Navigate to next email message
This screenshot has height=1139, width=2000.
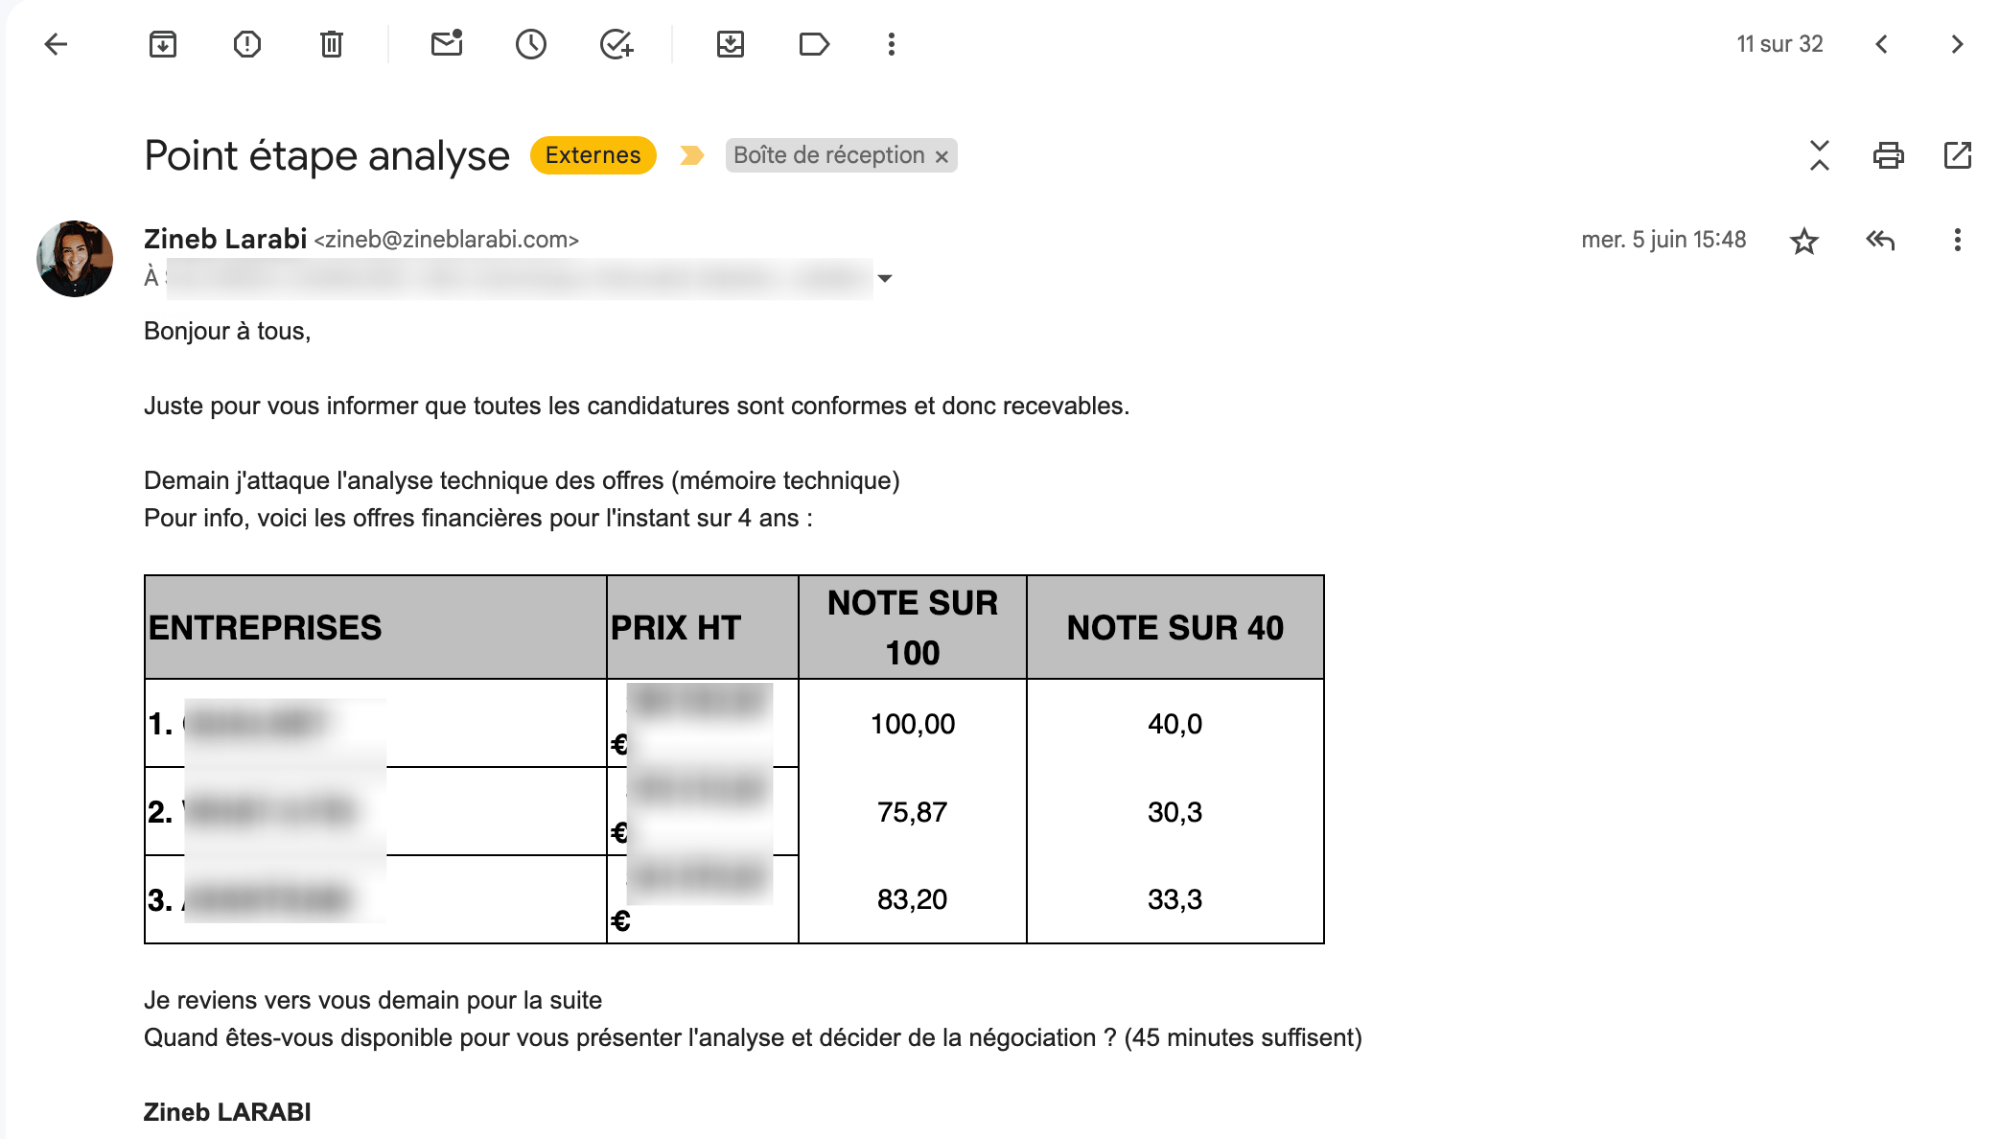click(x=1957, y=45)
